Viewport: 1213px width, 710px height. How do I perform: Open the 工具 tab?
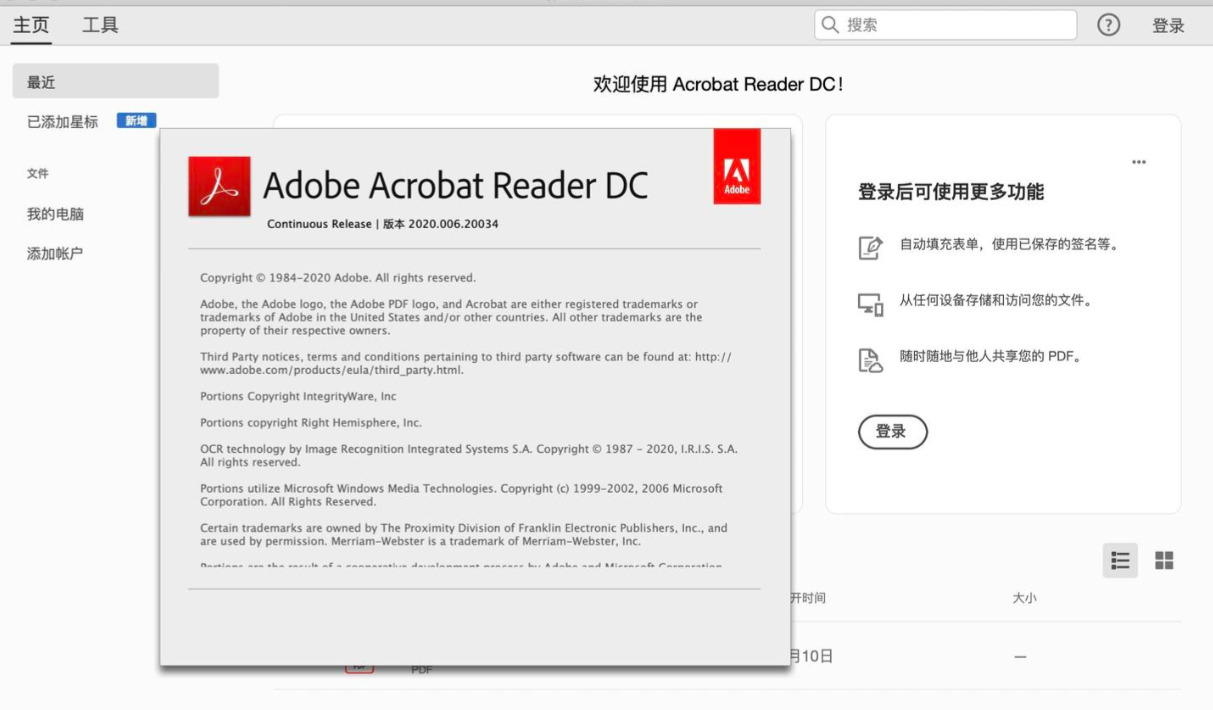coord(99,25)
